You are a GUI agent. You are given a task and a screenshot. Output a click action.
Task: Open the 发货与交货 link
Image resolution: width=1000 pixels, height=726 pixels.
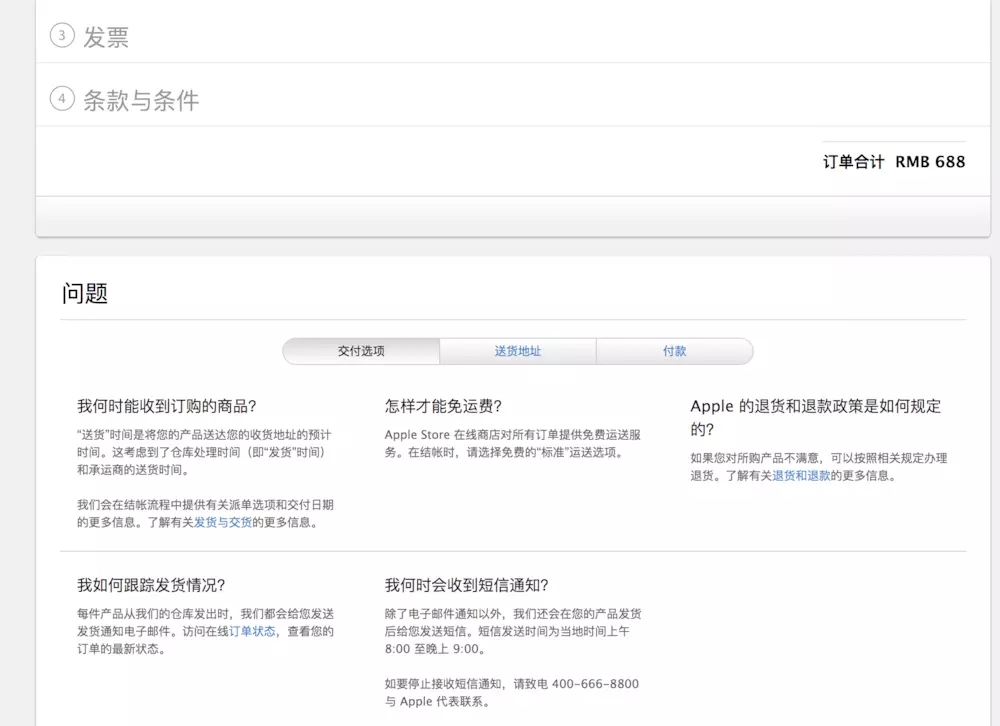point(223,522)
